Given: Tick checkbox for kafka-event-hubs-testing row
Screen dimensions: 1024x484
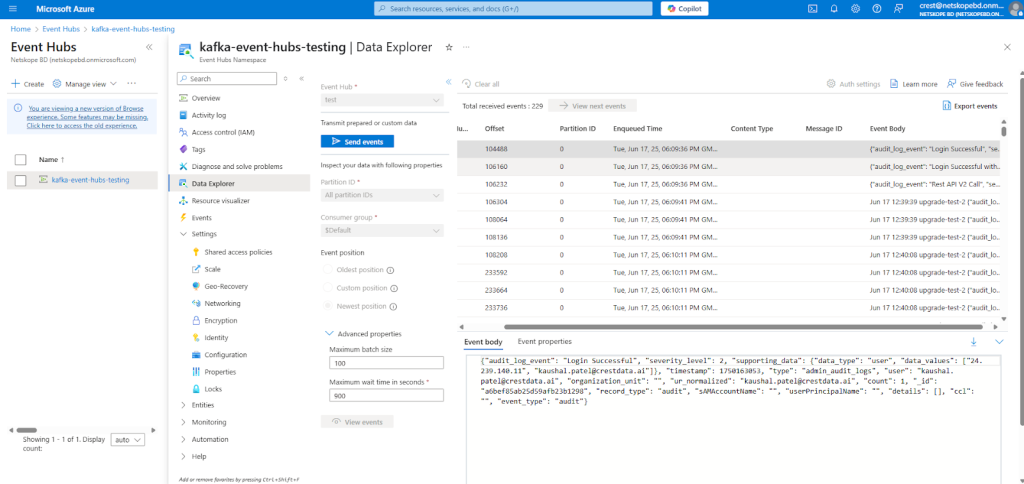Looking at the screenshot, I should (20, 180).
